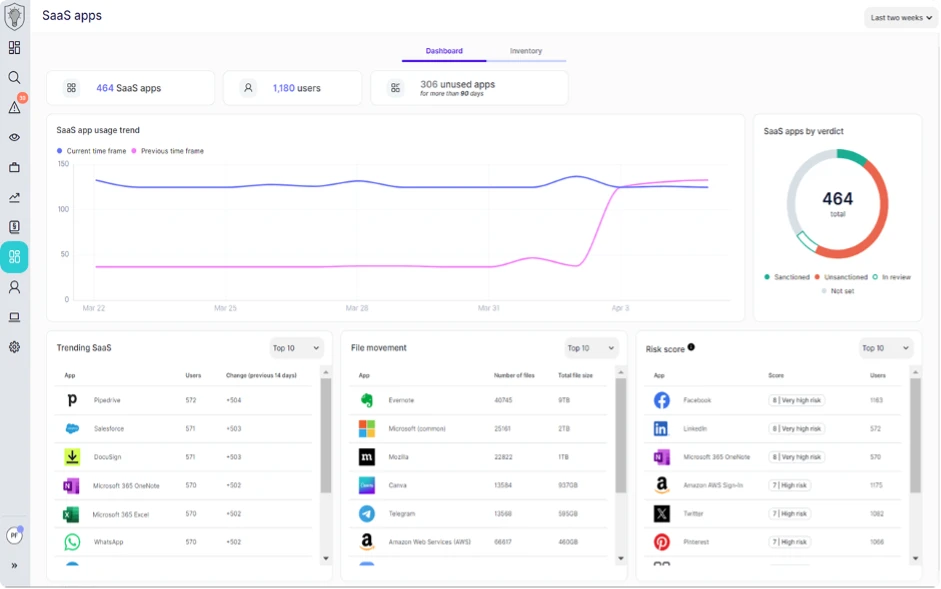Open the trend chart icon in sidebar
The width and height of the screenshot is (941, 589).
coord(14,198)
